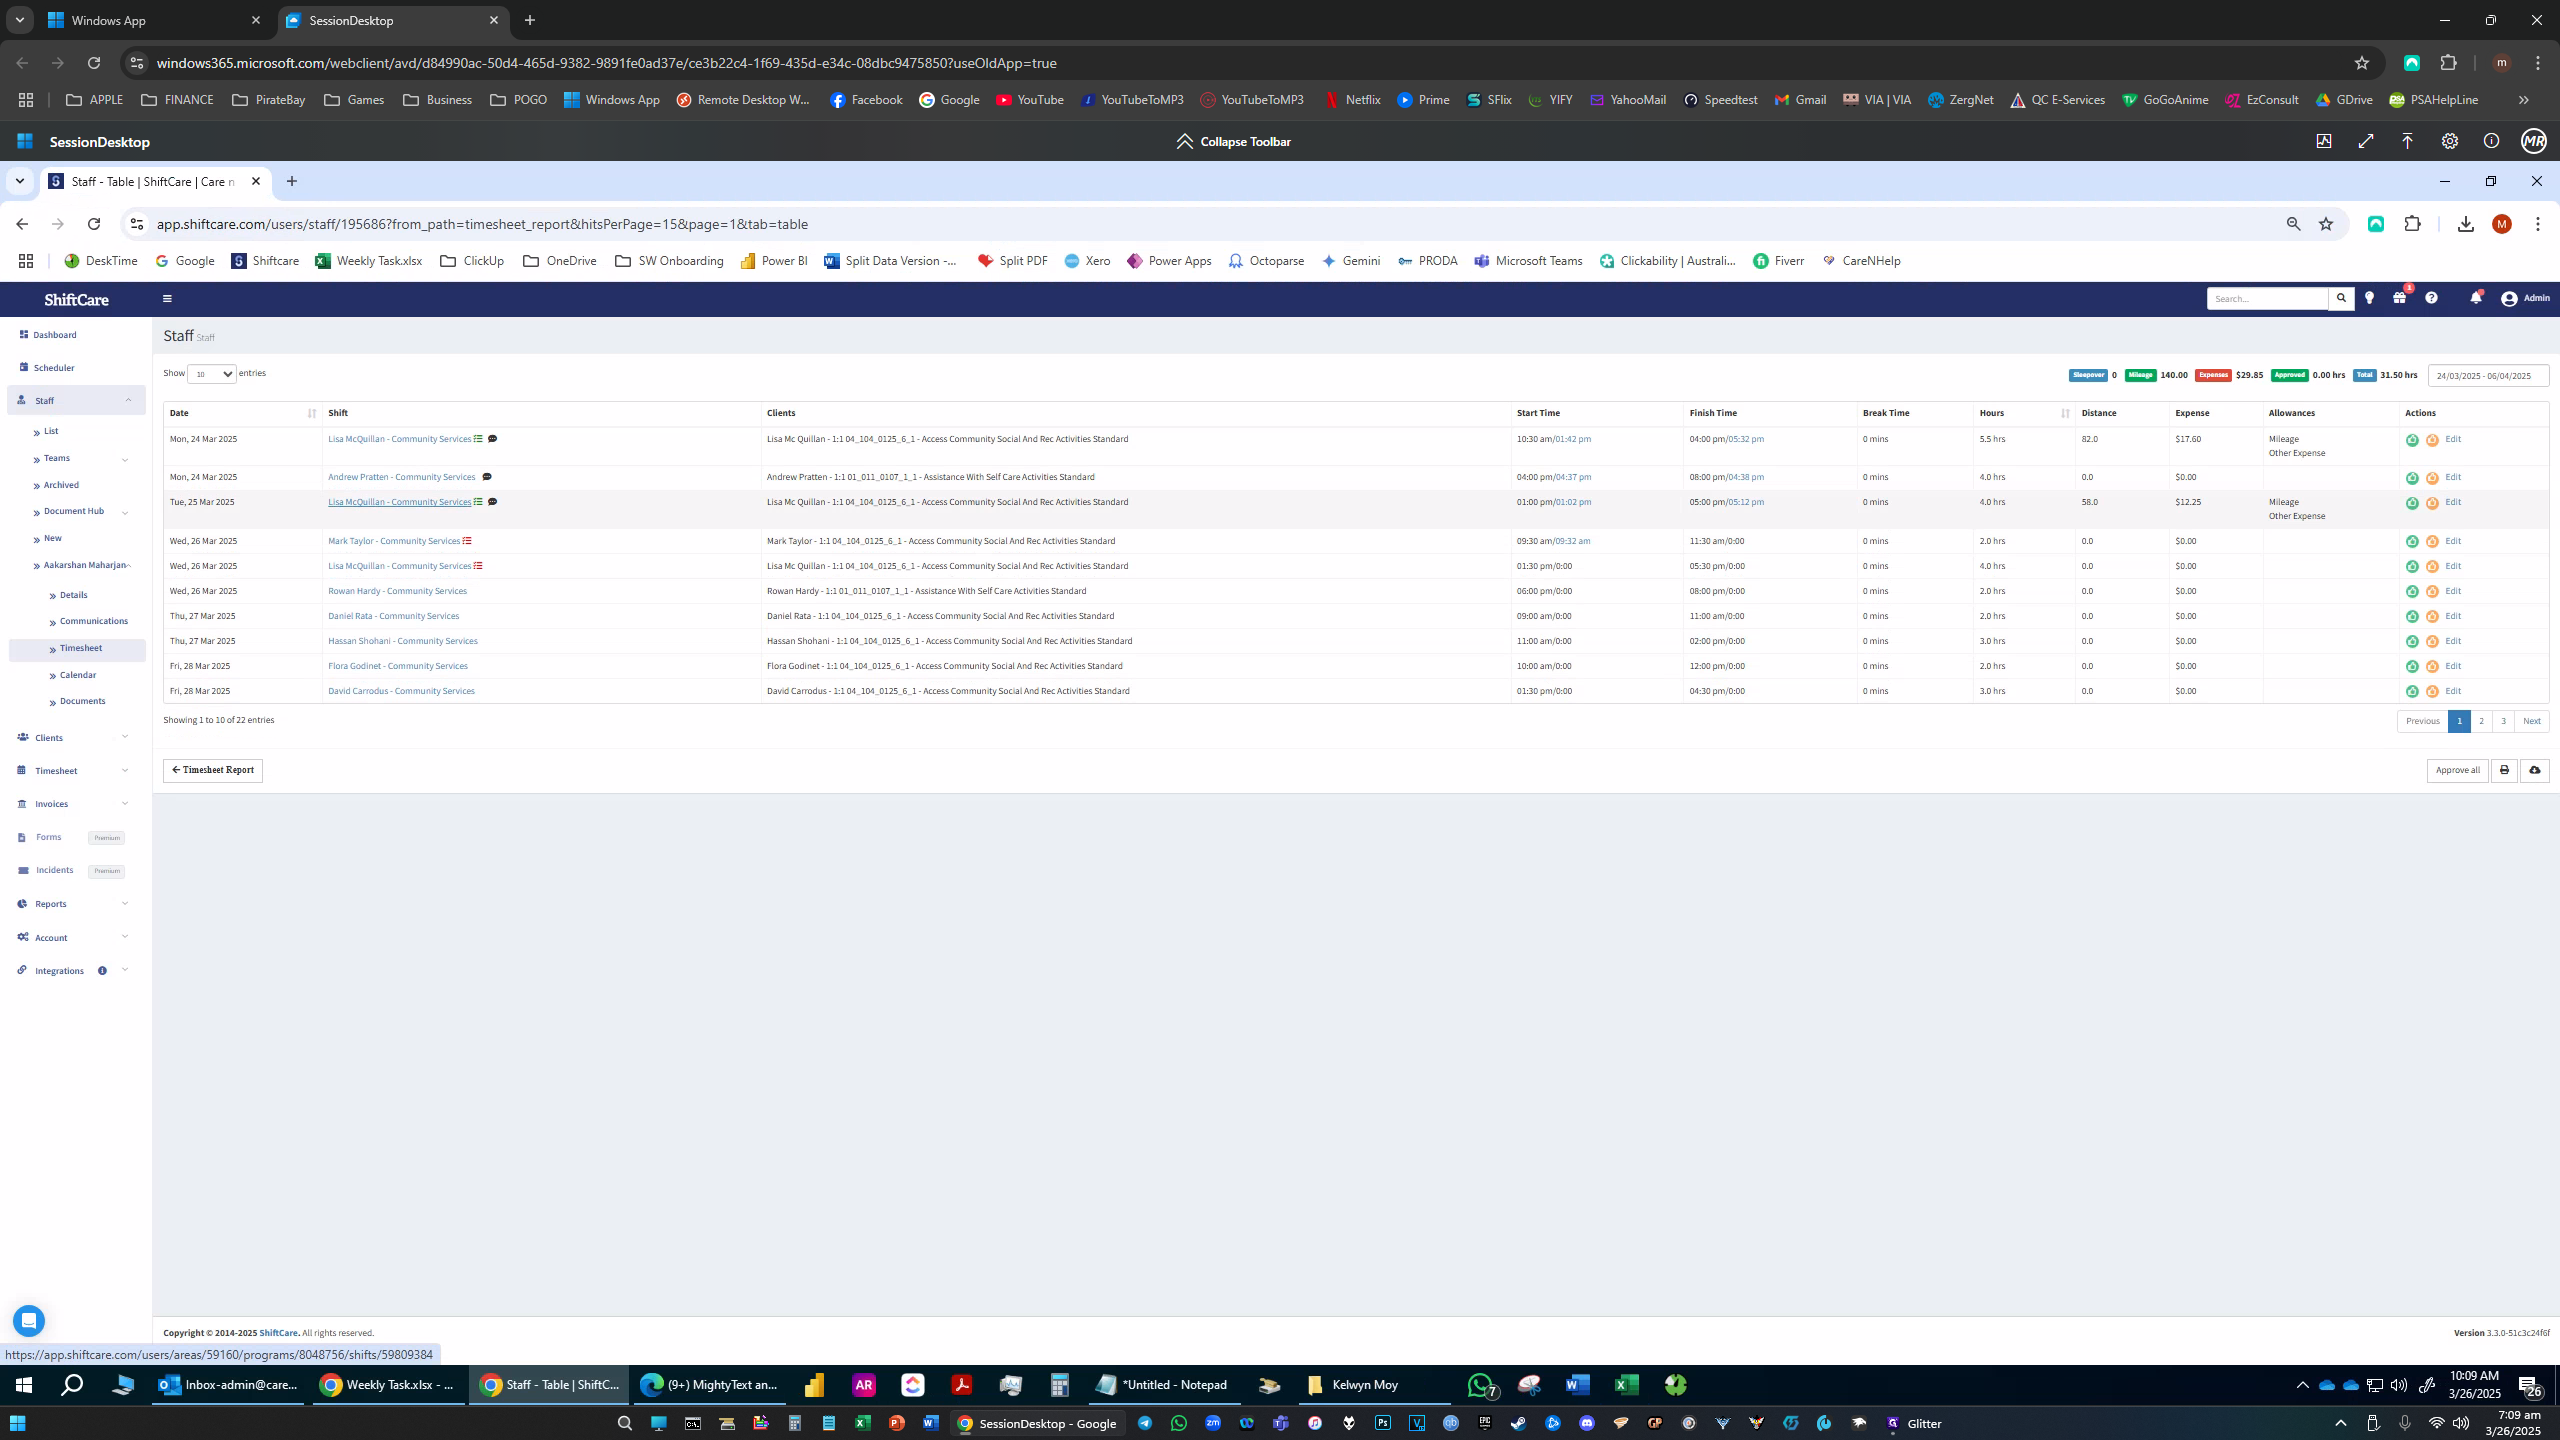Open the Admin user menu
The width and height of the screenshot is (2560, 1440).
click(x=2526, y=298)
